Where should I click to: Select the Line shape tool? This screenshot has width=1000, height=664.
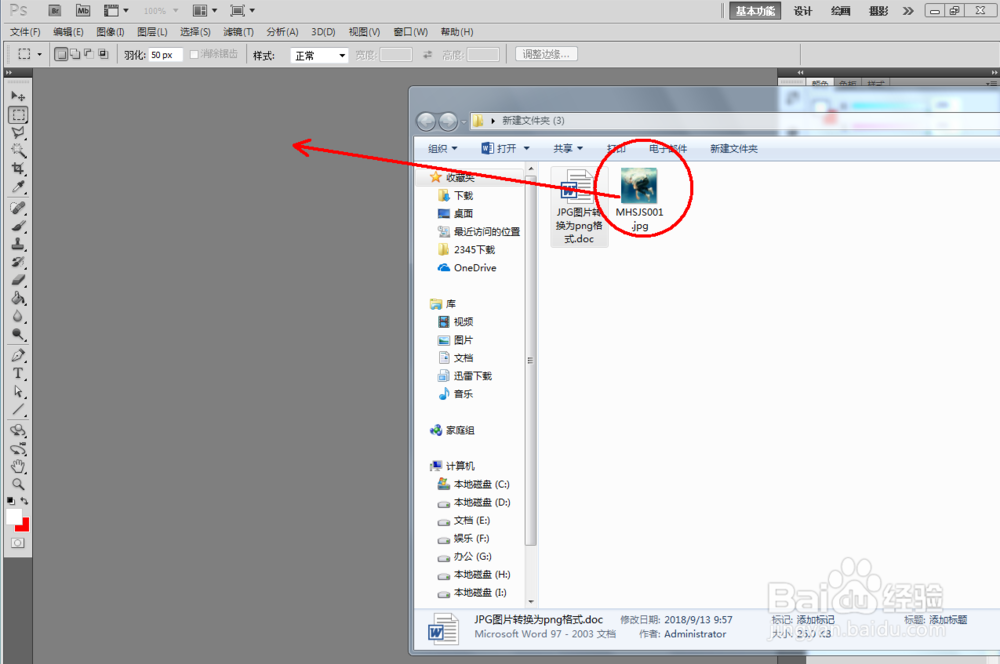pos(18,409)
